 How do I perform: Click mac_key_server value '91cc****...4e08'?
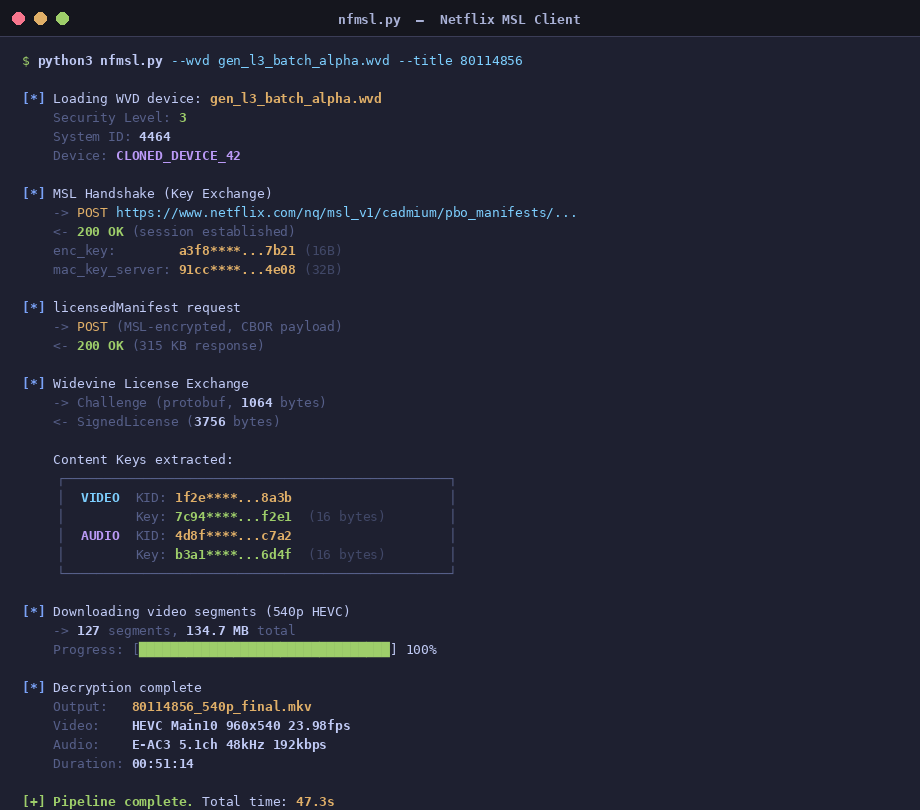(x=237, y=270)
